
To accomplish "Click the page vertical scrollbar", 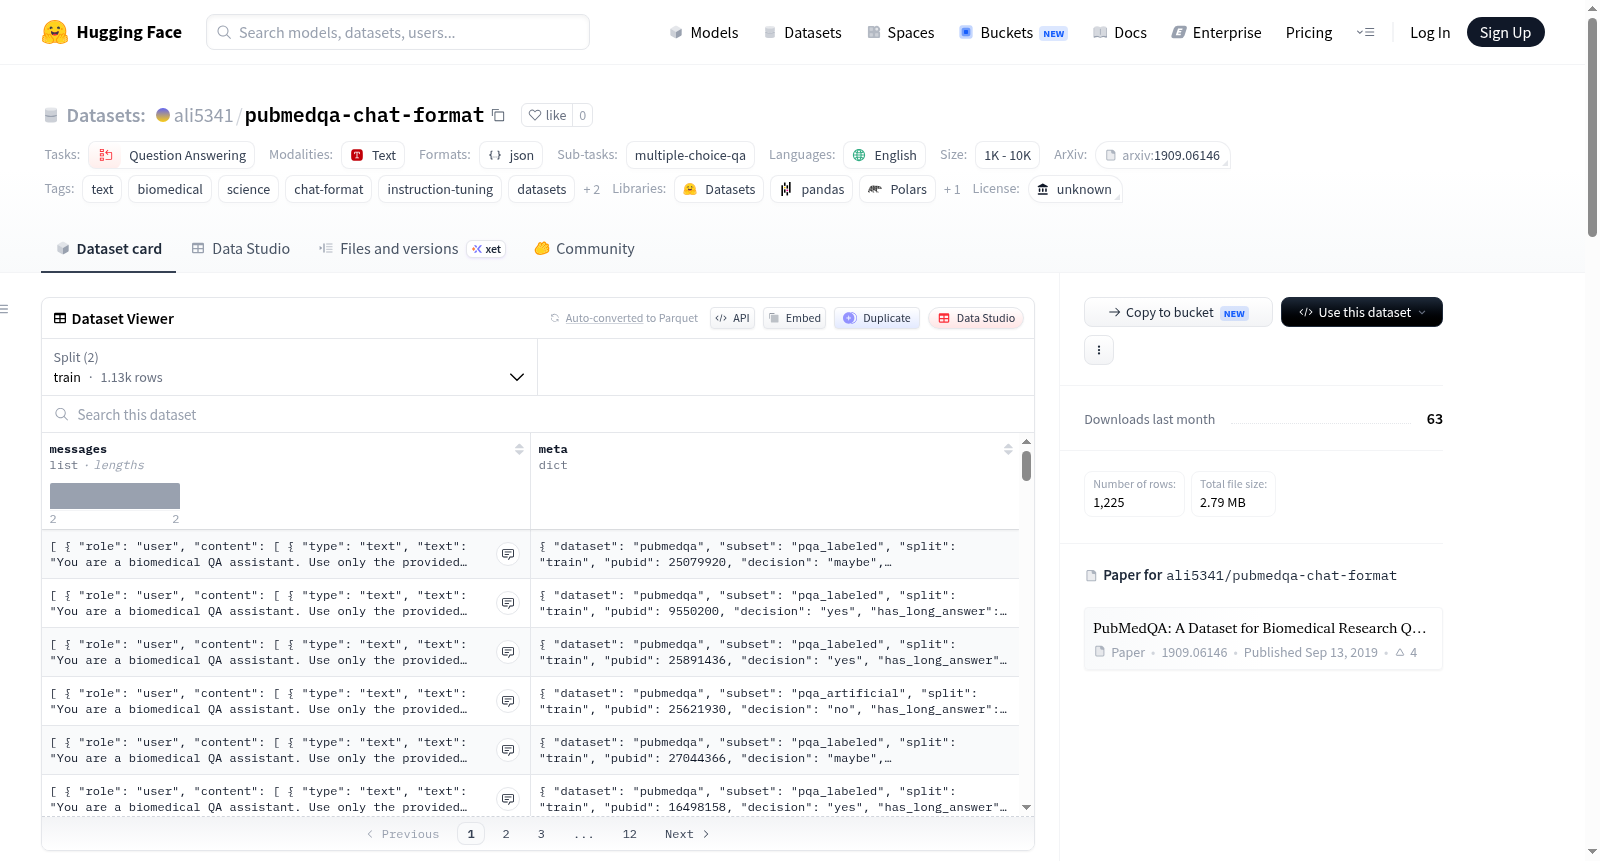I will click(x=1592, y=127).
